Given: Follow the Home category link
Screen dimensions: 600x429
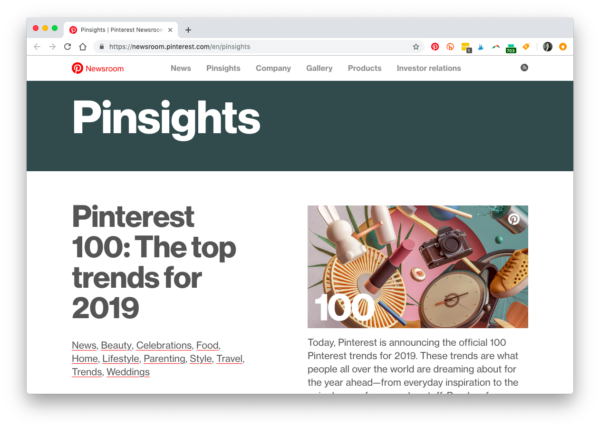Looking at the screenshot, I should click(85, 359).
